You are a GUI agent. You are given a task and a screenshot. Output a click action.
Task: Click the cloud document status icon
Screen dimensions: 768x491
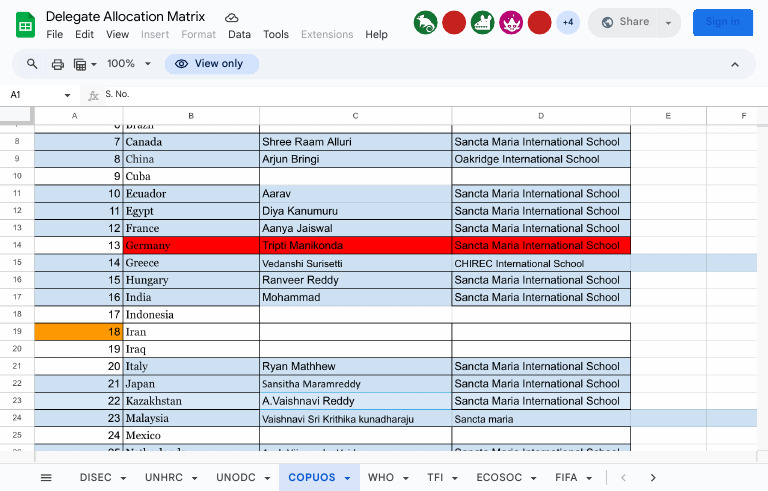231,18
